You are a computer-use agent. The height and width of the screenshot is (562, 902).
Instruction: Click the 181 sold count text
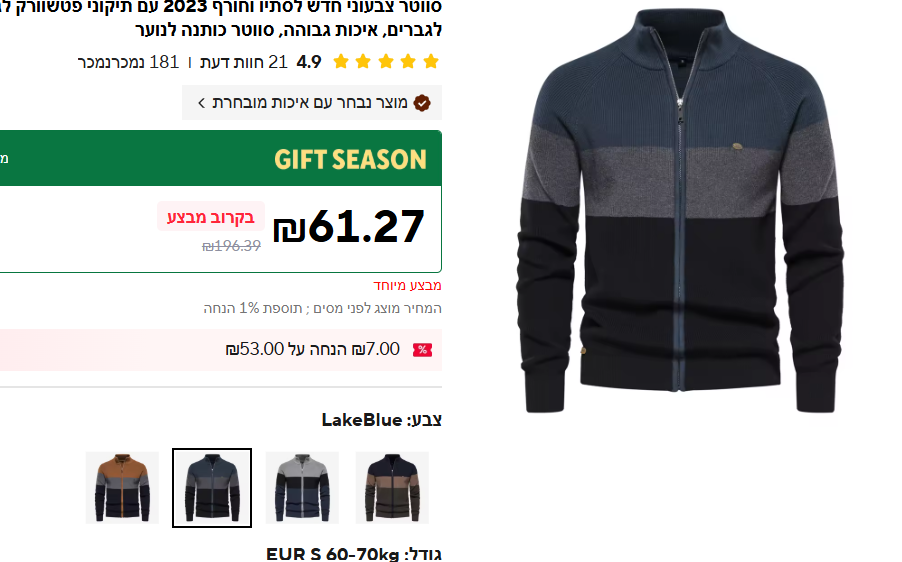(128, 62)
